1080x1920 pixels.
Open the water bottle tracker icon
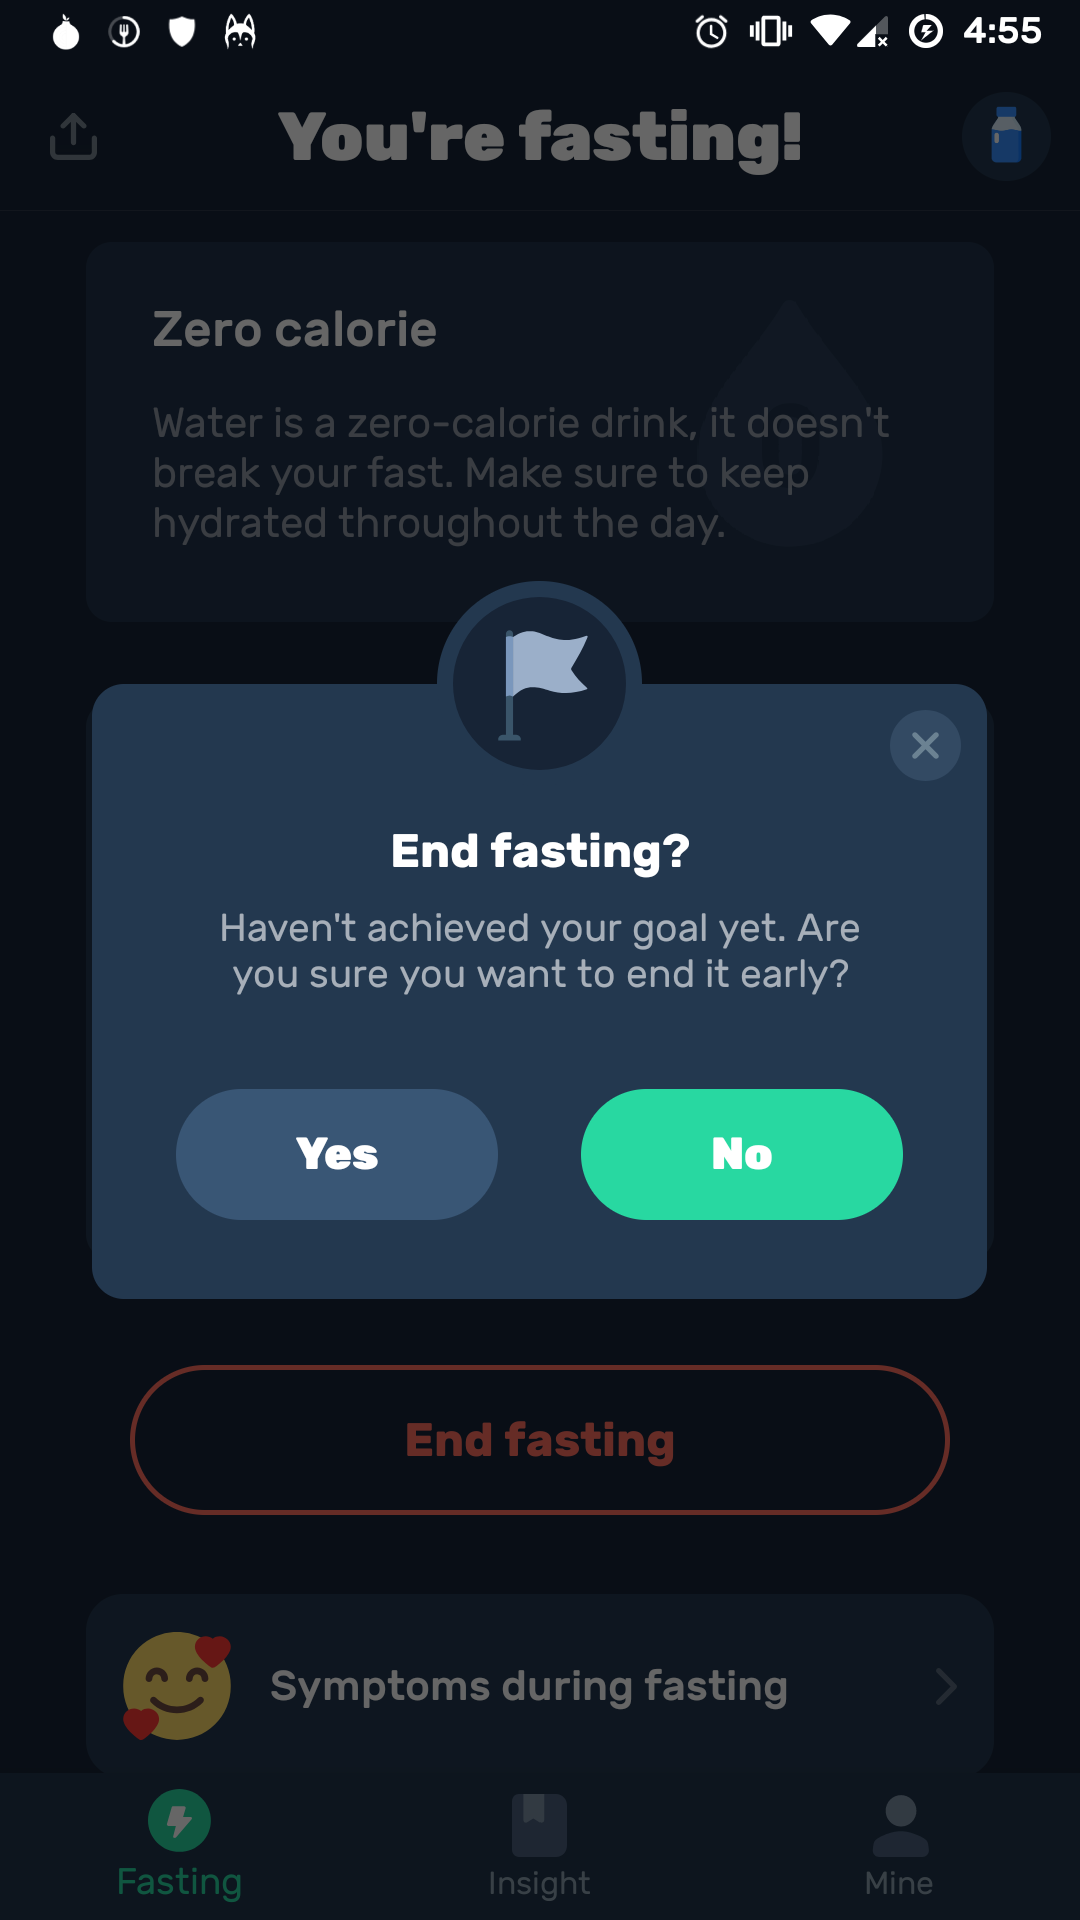[1005, 136]
